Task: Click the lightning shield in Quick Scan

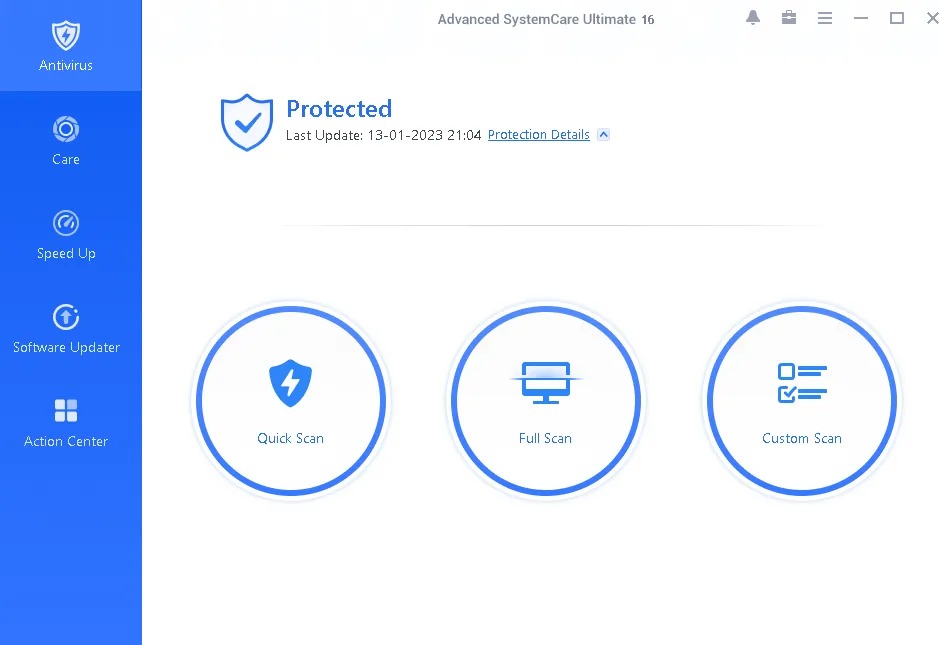Action: [290, 383]
